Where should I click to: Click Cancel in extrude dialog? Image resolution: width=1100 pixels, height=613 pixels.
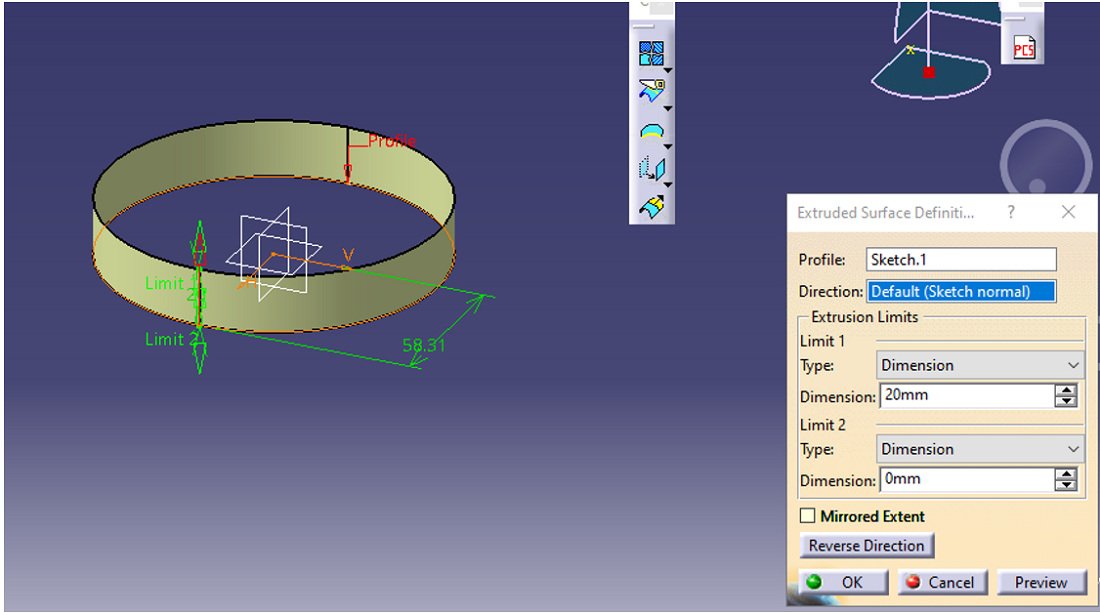tap(942, 582)
